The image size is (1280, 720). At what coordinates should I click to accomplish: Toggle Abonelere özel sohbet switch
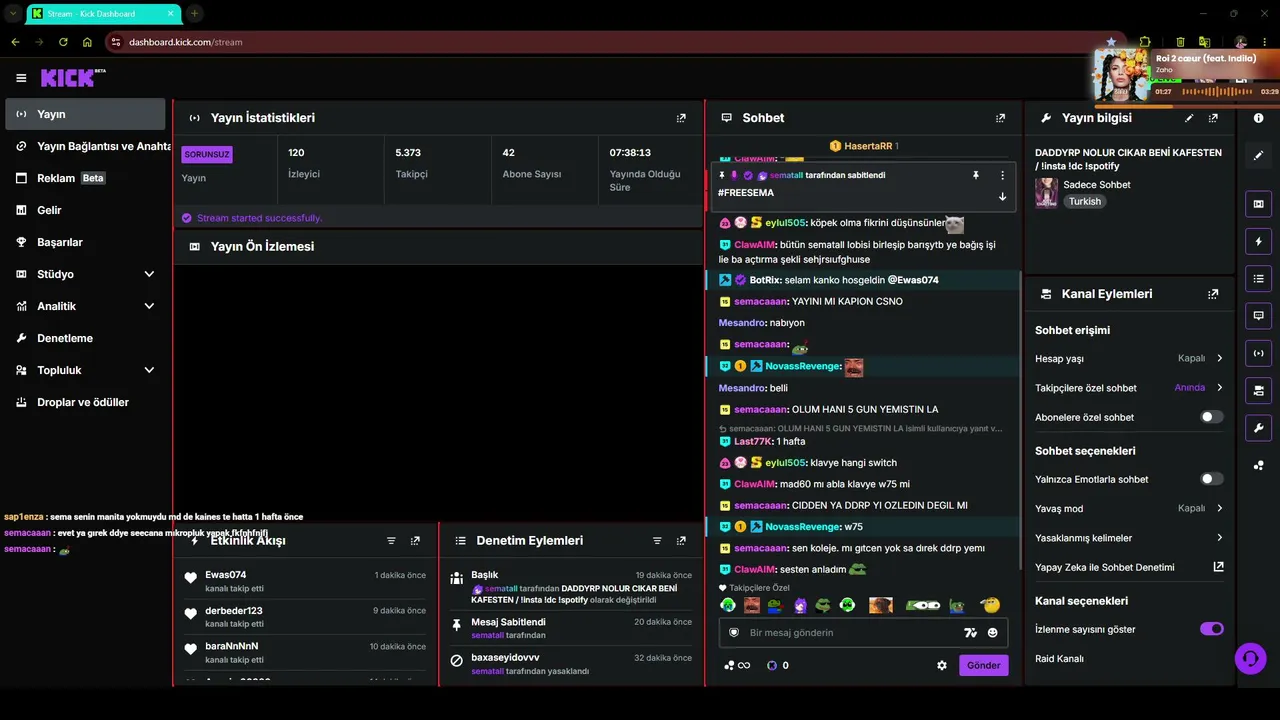pos(1211,417)
